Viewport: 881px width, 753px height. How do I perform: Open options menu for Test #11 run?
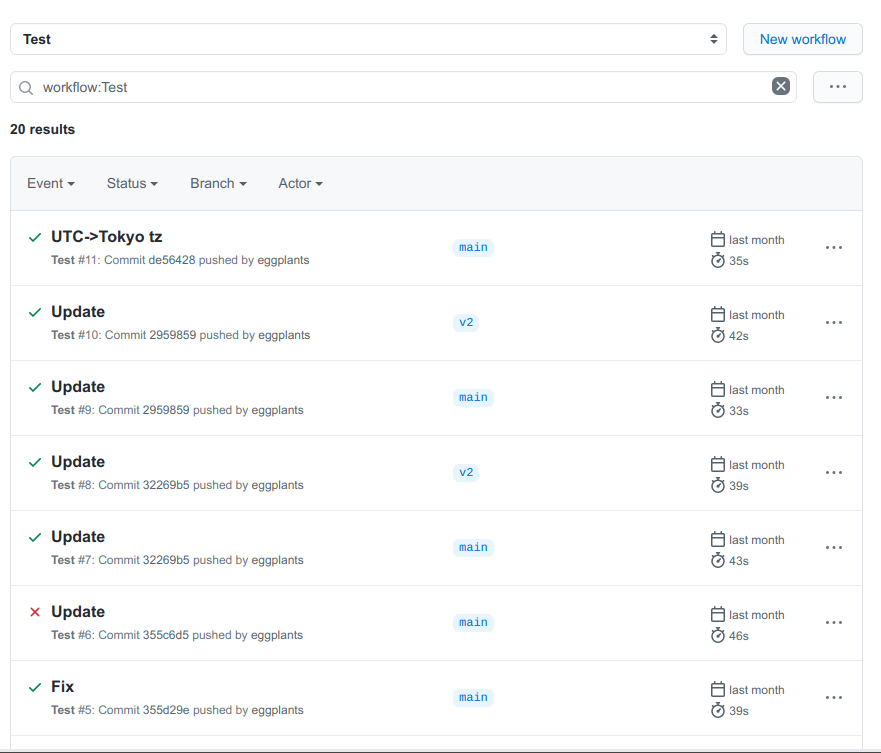click(x=834, y=248)
